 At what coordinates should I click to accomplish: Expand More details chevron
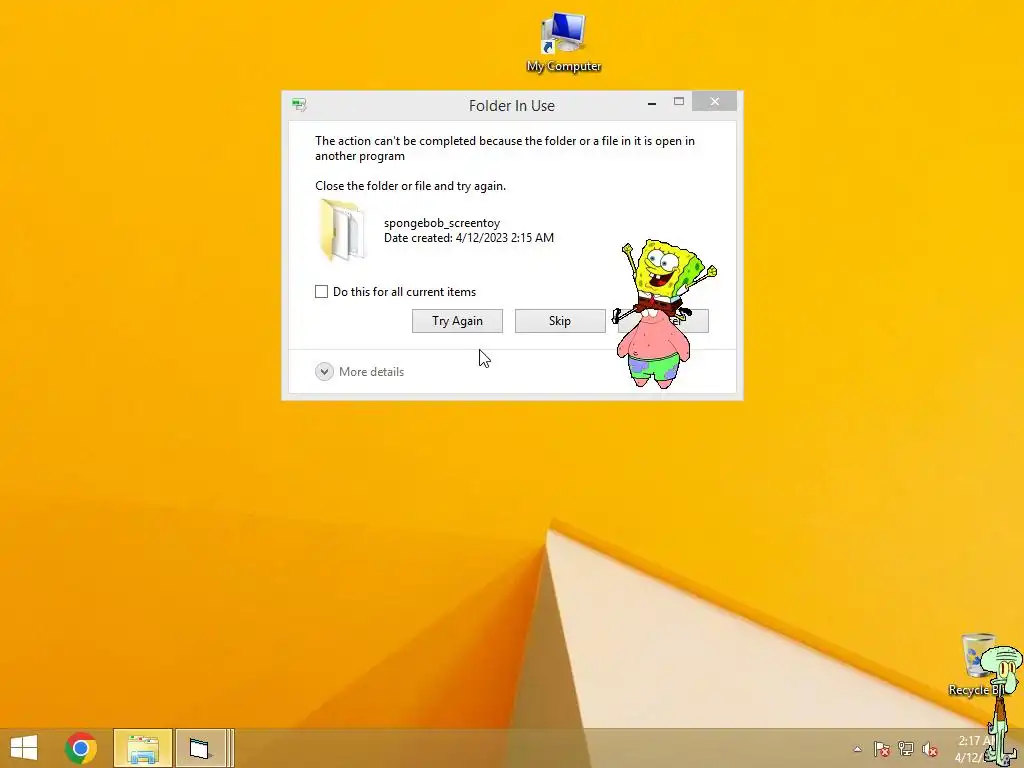coord(324,372)
